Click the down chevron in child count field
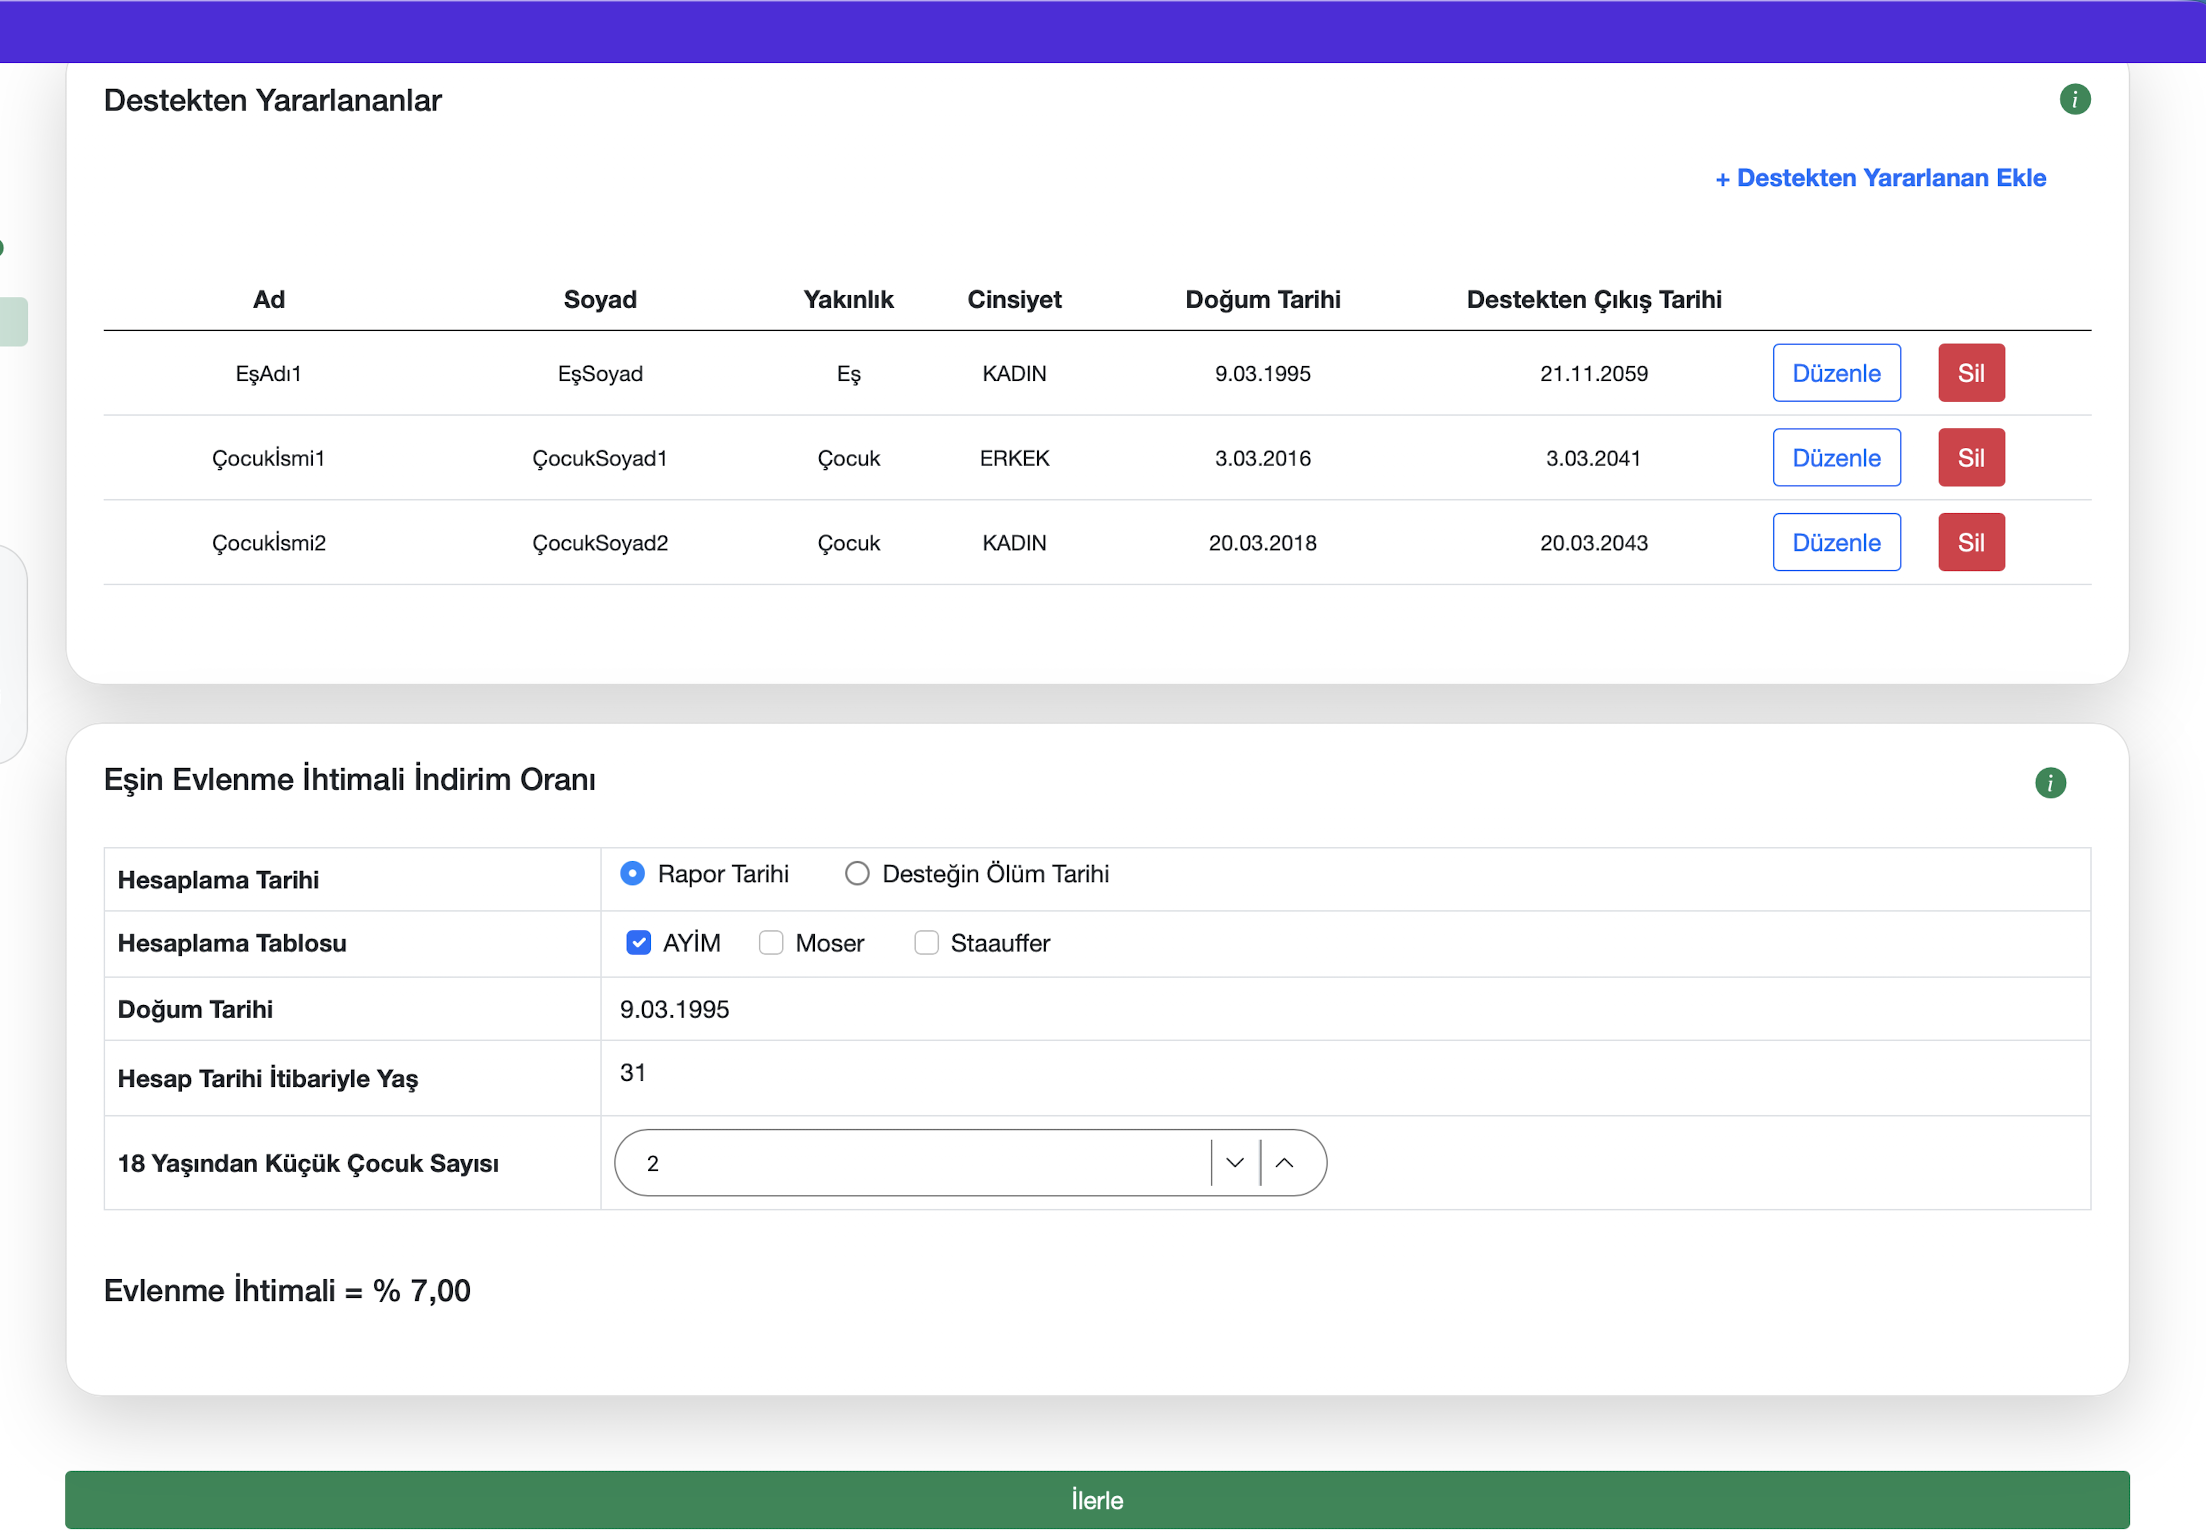Image resolution: width=2206 pixels, height=1534 pixels. 1234,1162
